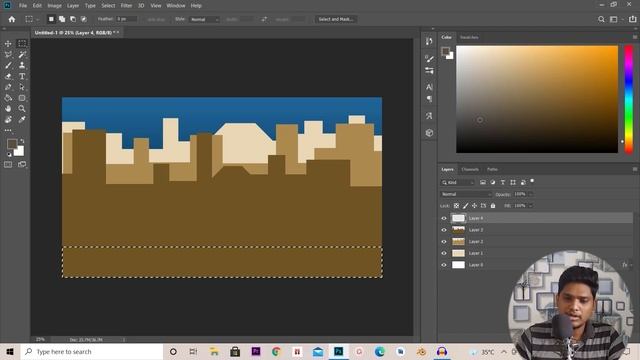Screen dimensions: 640x360
Task: Select the Move tool
Action: pos(8,43)
